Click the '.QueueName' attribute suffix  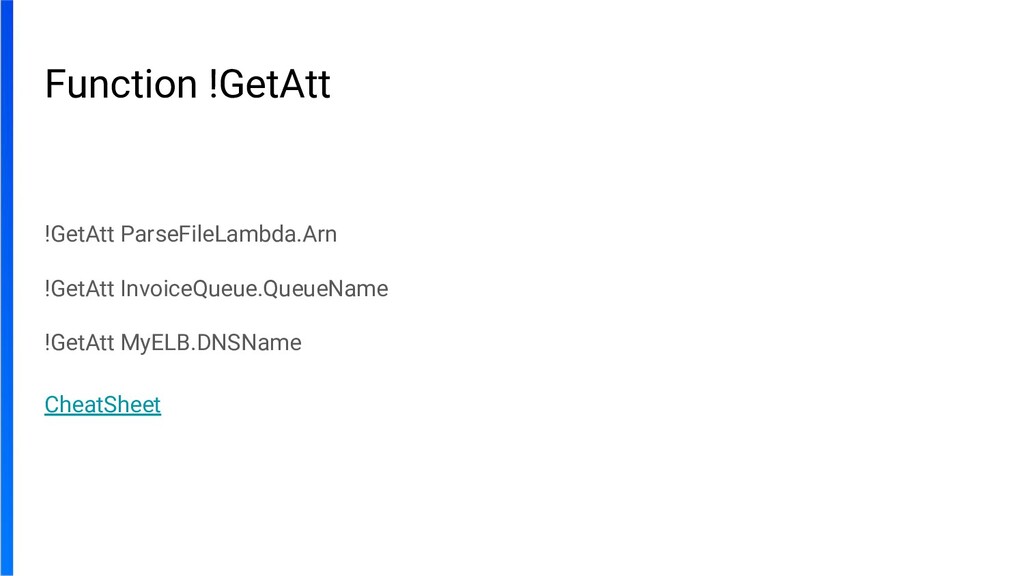pyautogui.click(x=326, y=289)
